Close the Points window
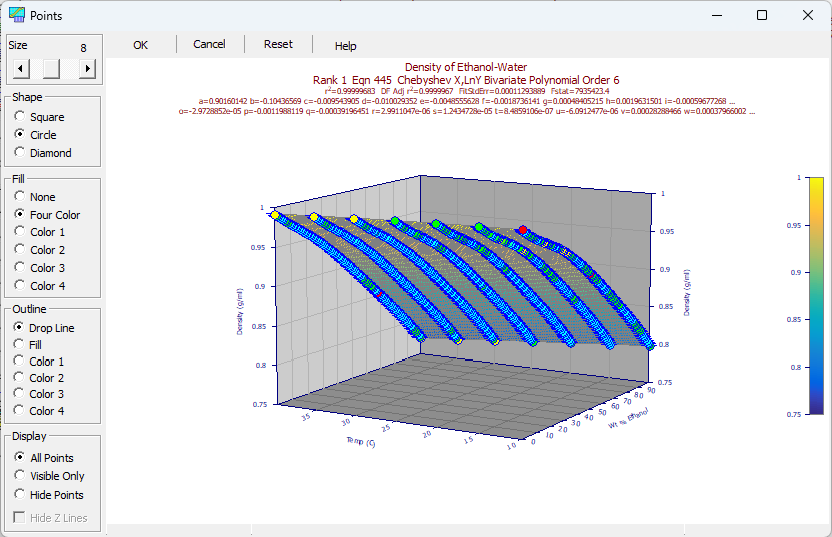This screenshot has height=537, width=832. tap(808, 15)
